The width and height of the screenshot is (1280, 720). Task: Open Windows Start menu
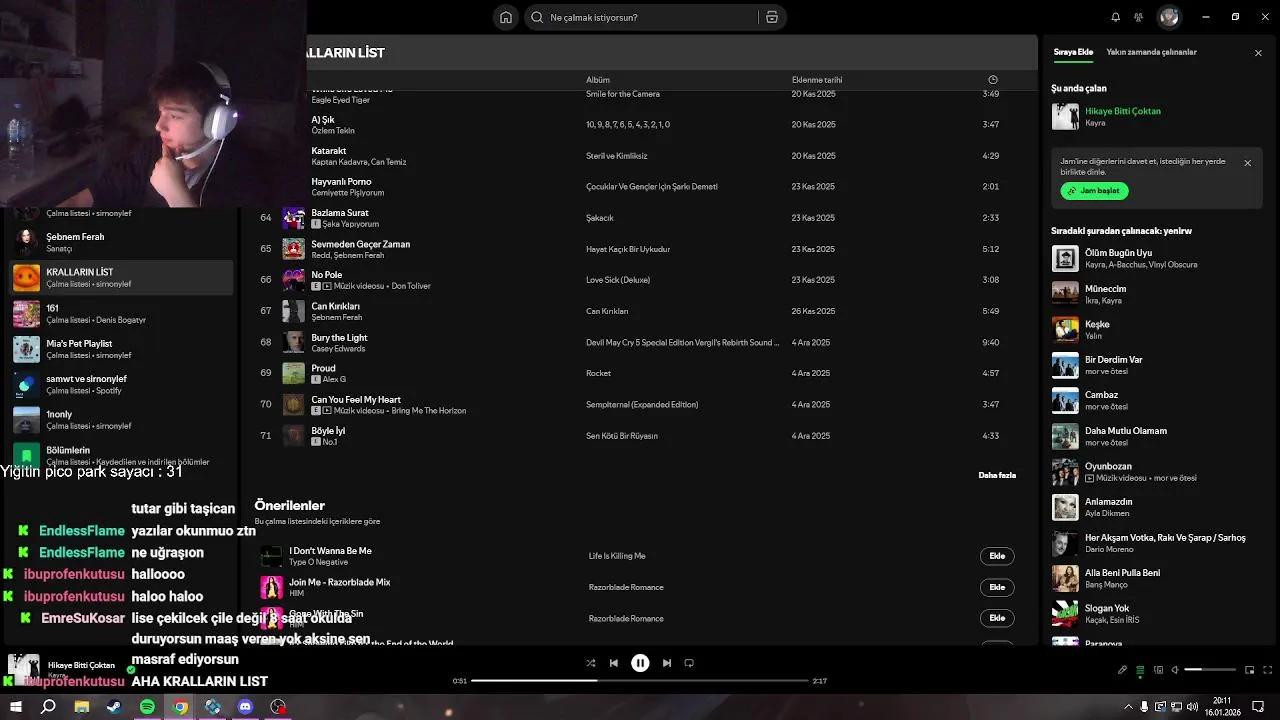pyautogui.click(x=16, y=707)
